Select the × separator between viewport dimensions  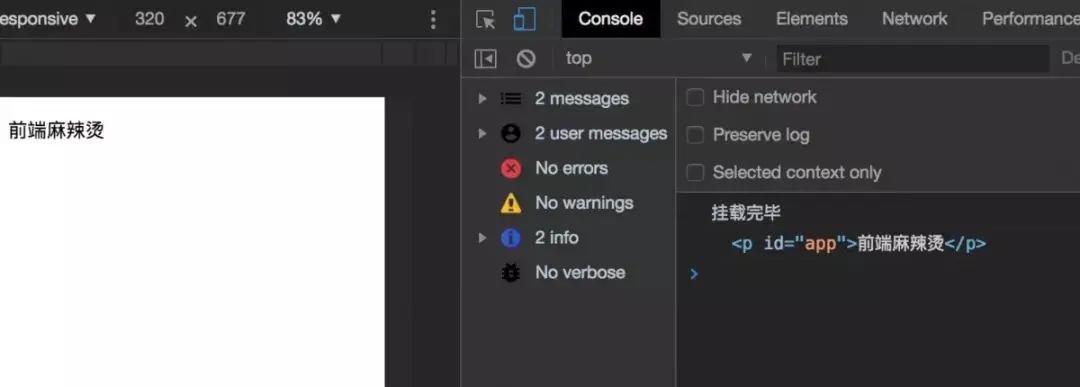click(x=191, y=21)
